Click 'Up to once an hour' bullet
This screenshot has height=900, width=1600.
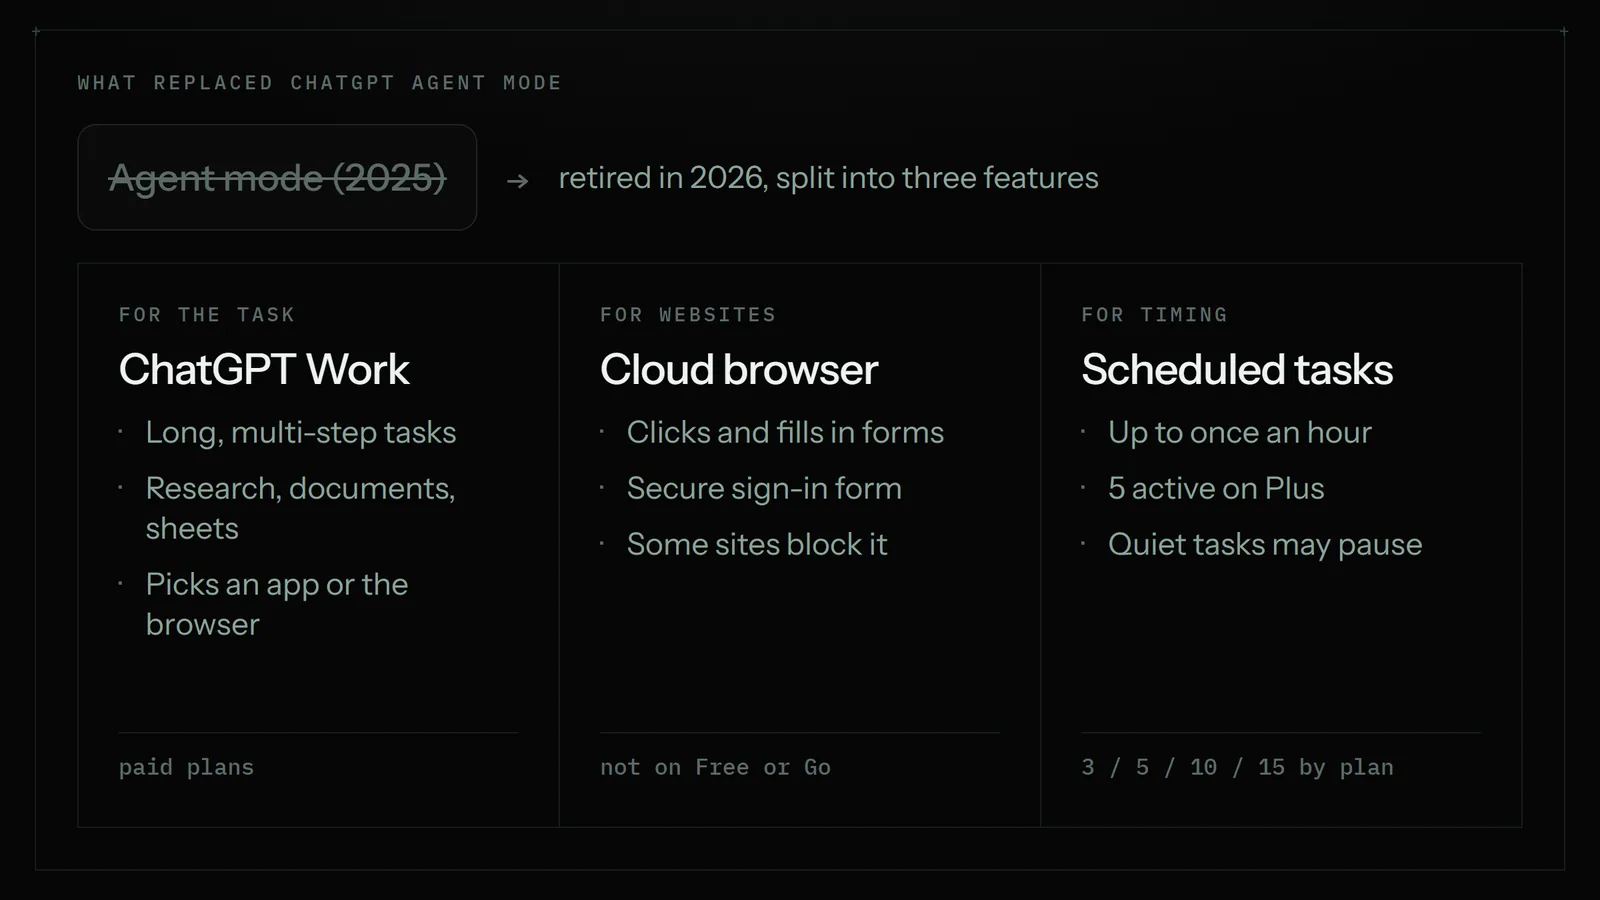1240,432
